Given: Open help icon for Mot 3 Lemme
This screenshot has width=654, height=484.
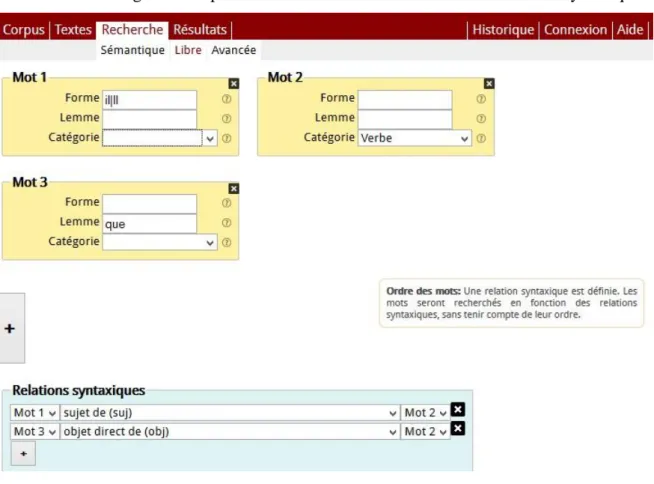Looking at the screenshot, I should (x=226, y=222).
